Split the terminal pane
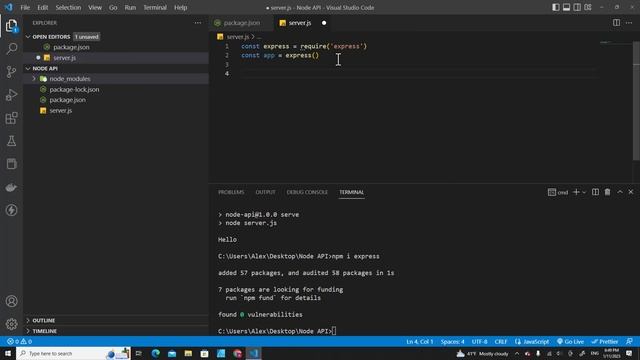 point(596,192)
